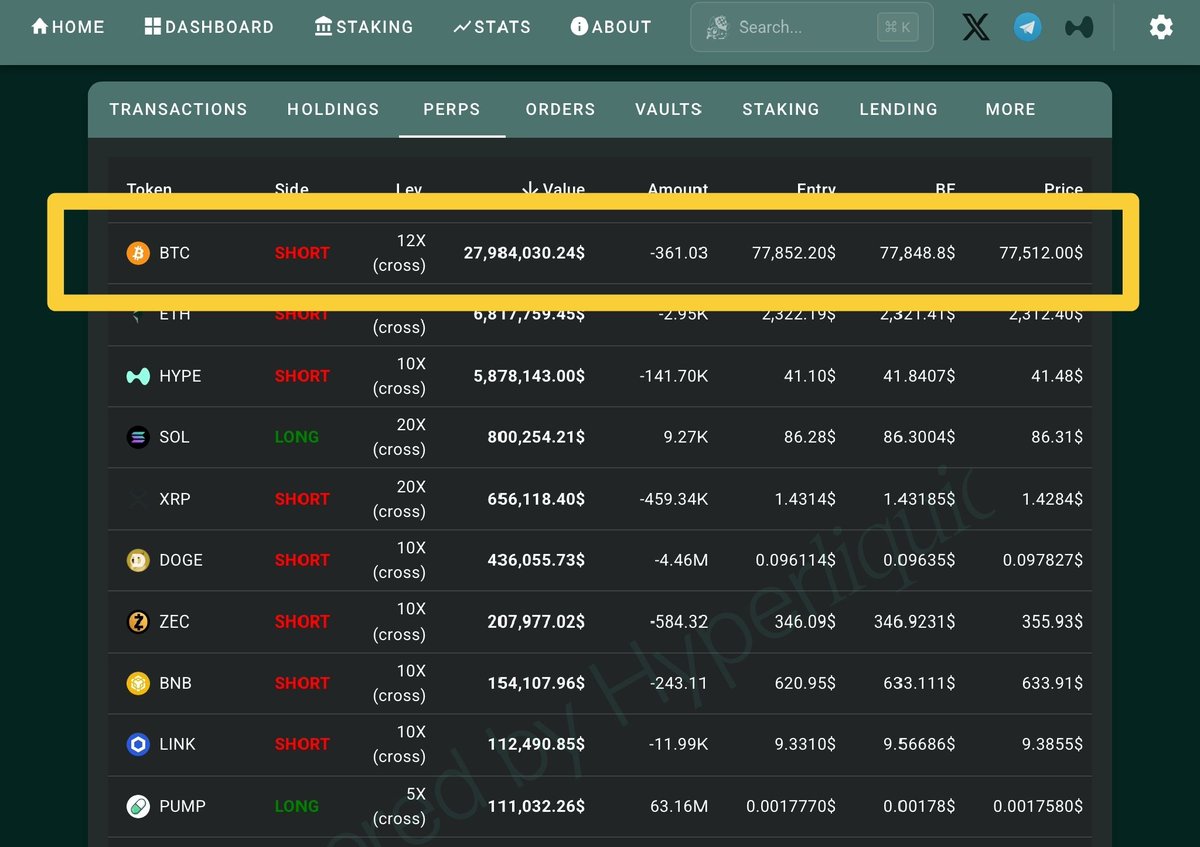Click the DOGE coin icon
Viewport: 1200px width, 847px height.
(x=138, y=560)
